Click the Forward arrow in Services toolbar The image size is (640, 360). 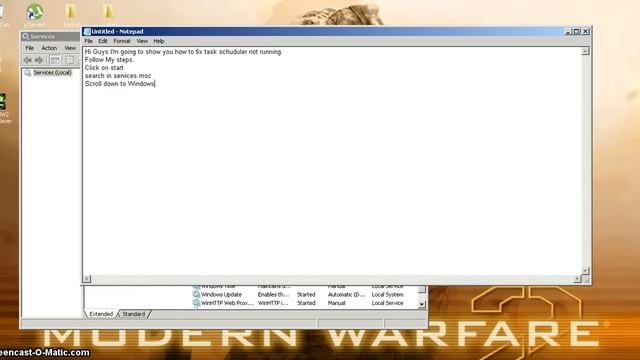[39, 60]
